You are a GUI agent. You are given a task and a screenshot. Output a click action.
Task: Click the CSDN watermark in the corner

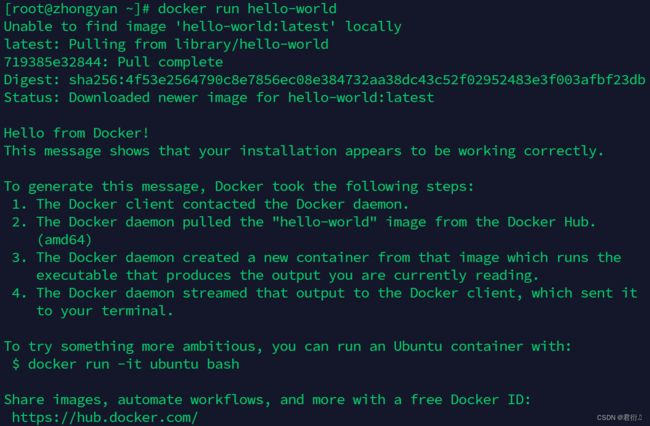pyautogui.click(x=619, y=417)
